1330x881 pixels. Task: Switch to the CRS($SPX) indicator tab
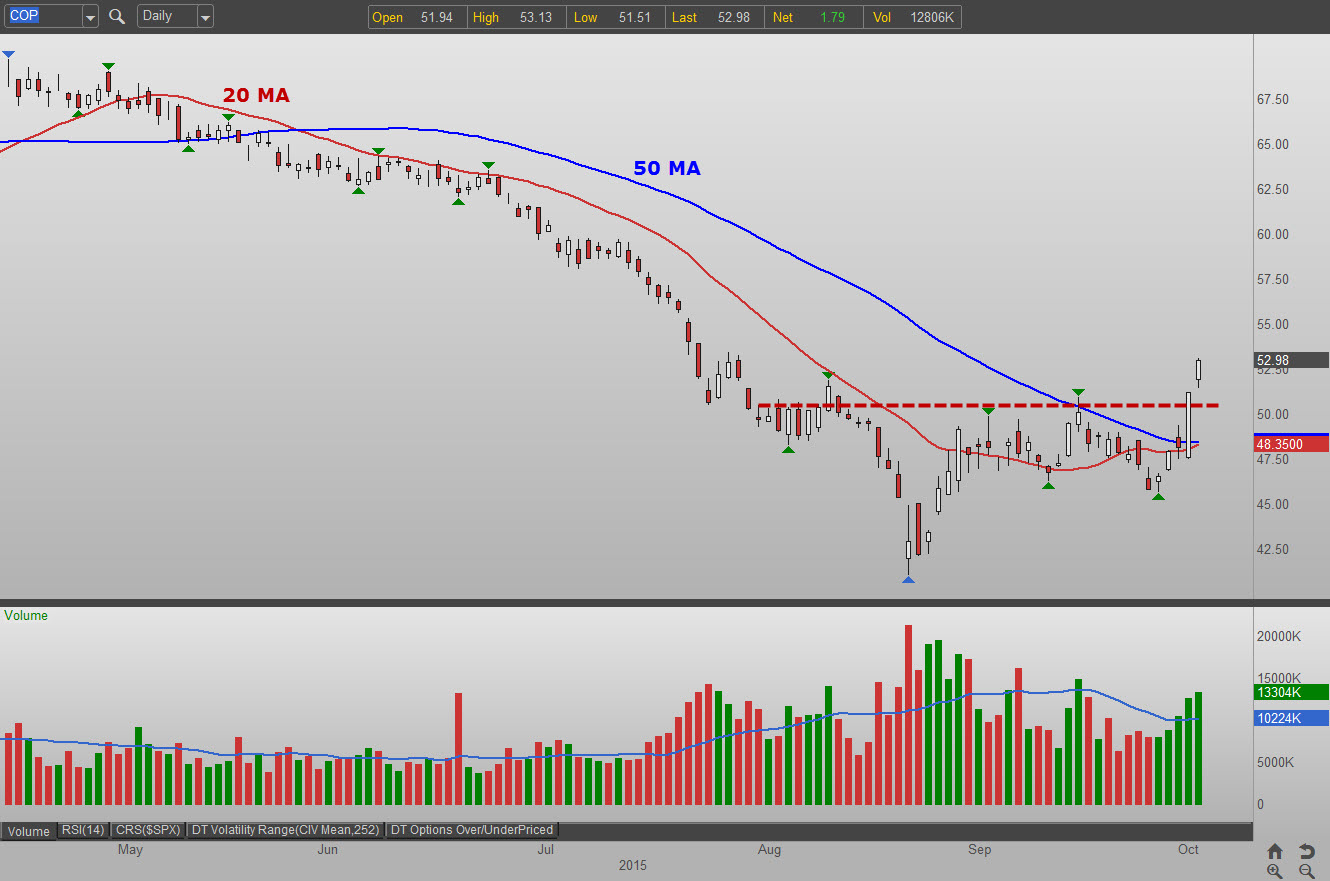click(x=148, y=830)
